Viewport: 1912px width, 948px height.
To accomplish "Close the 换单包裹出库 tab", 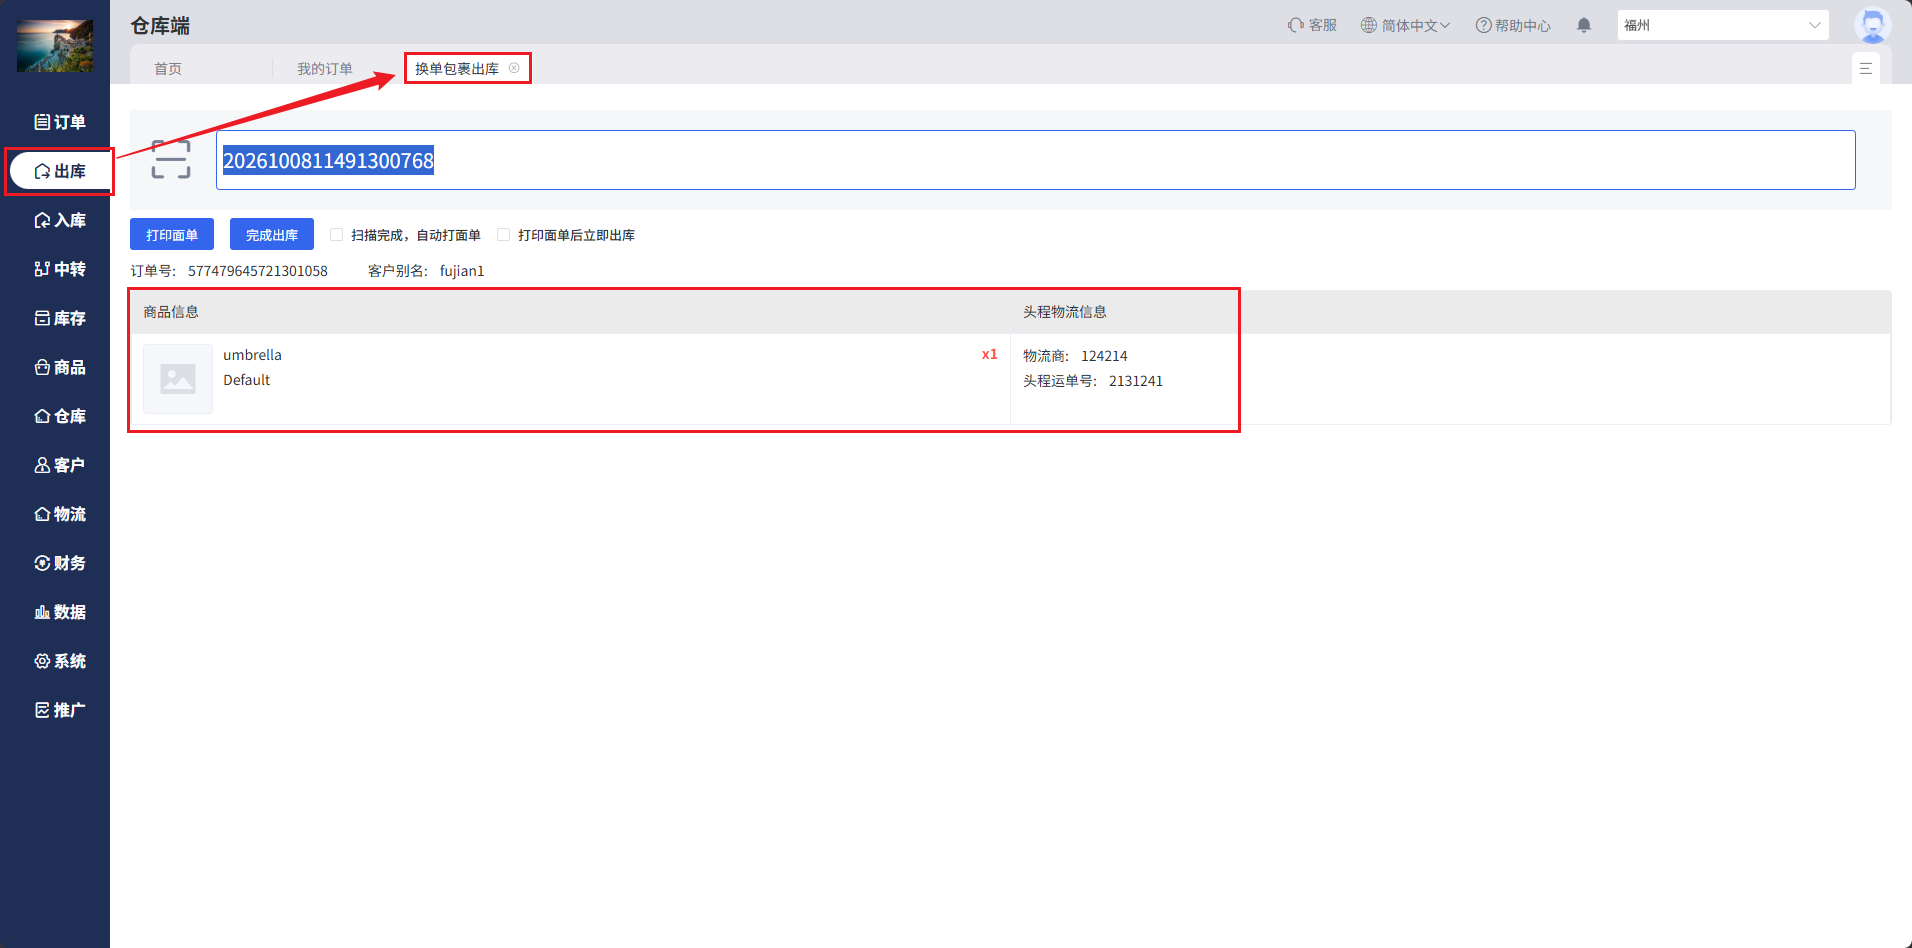I will 514,68.
